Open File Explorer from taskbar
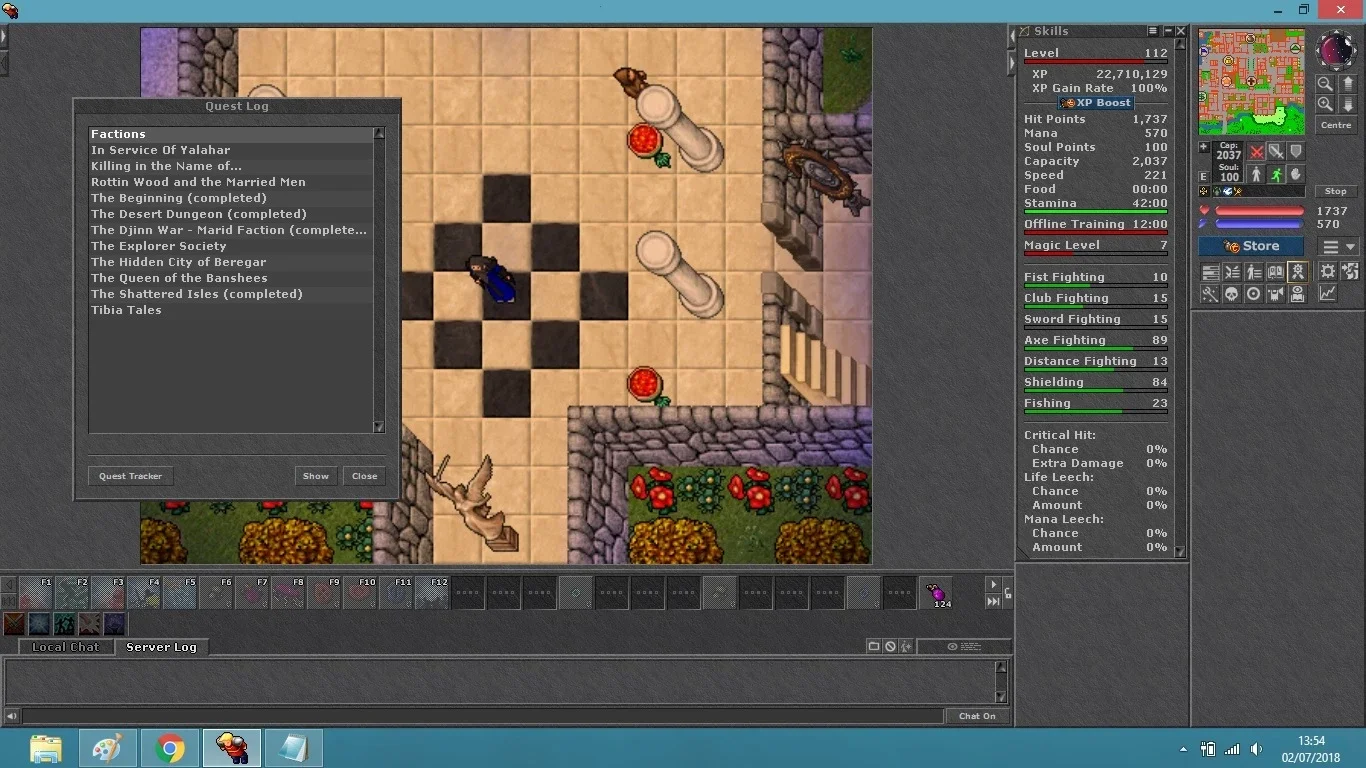 click(46, 748)
